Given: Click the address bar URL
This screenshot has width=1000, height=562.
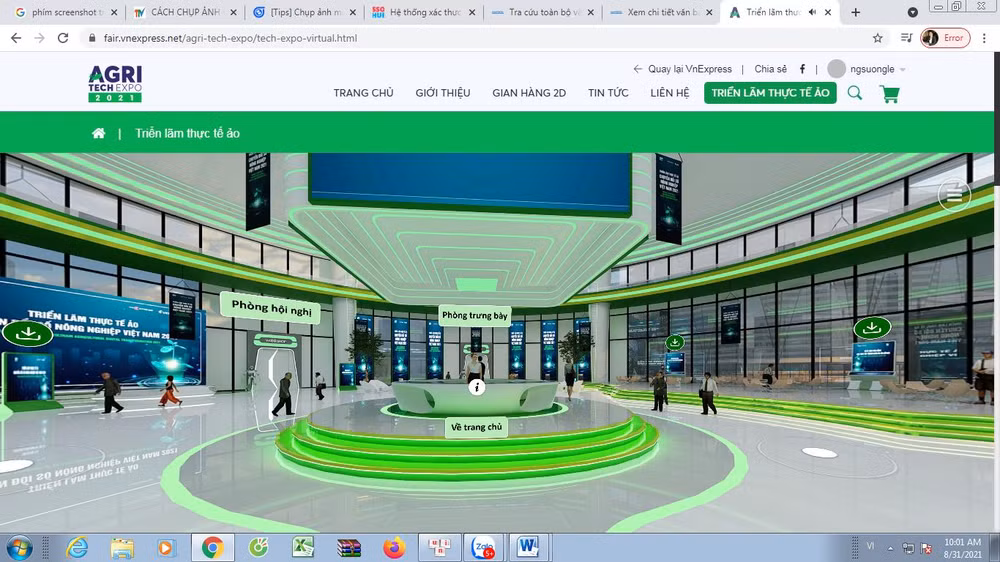Looking at the screenshot, I should tap(230, 38).
